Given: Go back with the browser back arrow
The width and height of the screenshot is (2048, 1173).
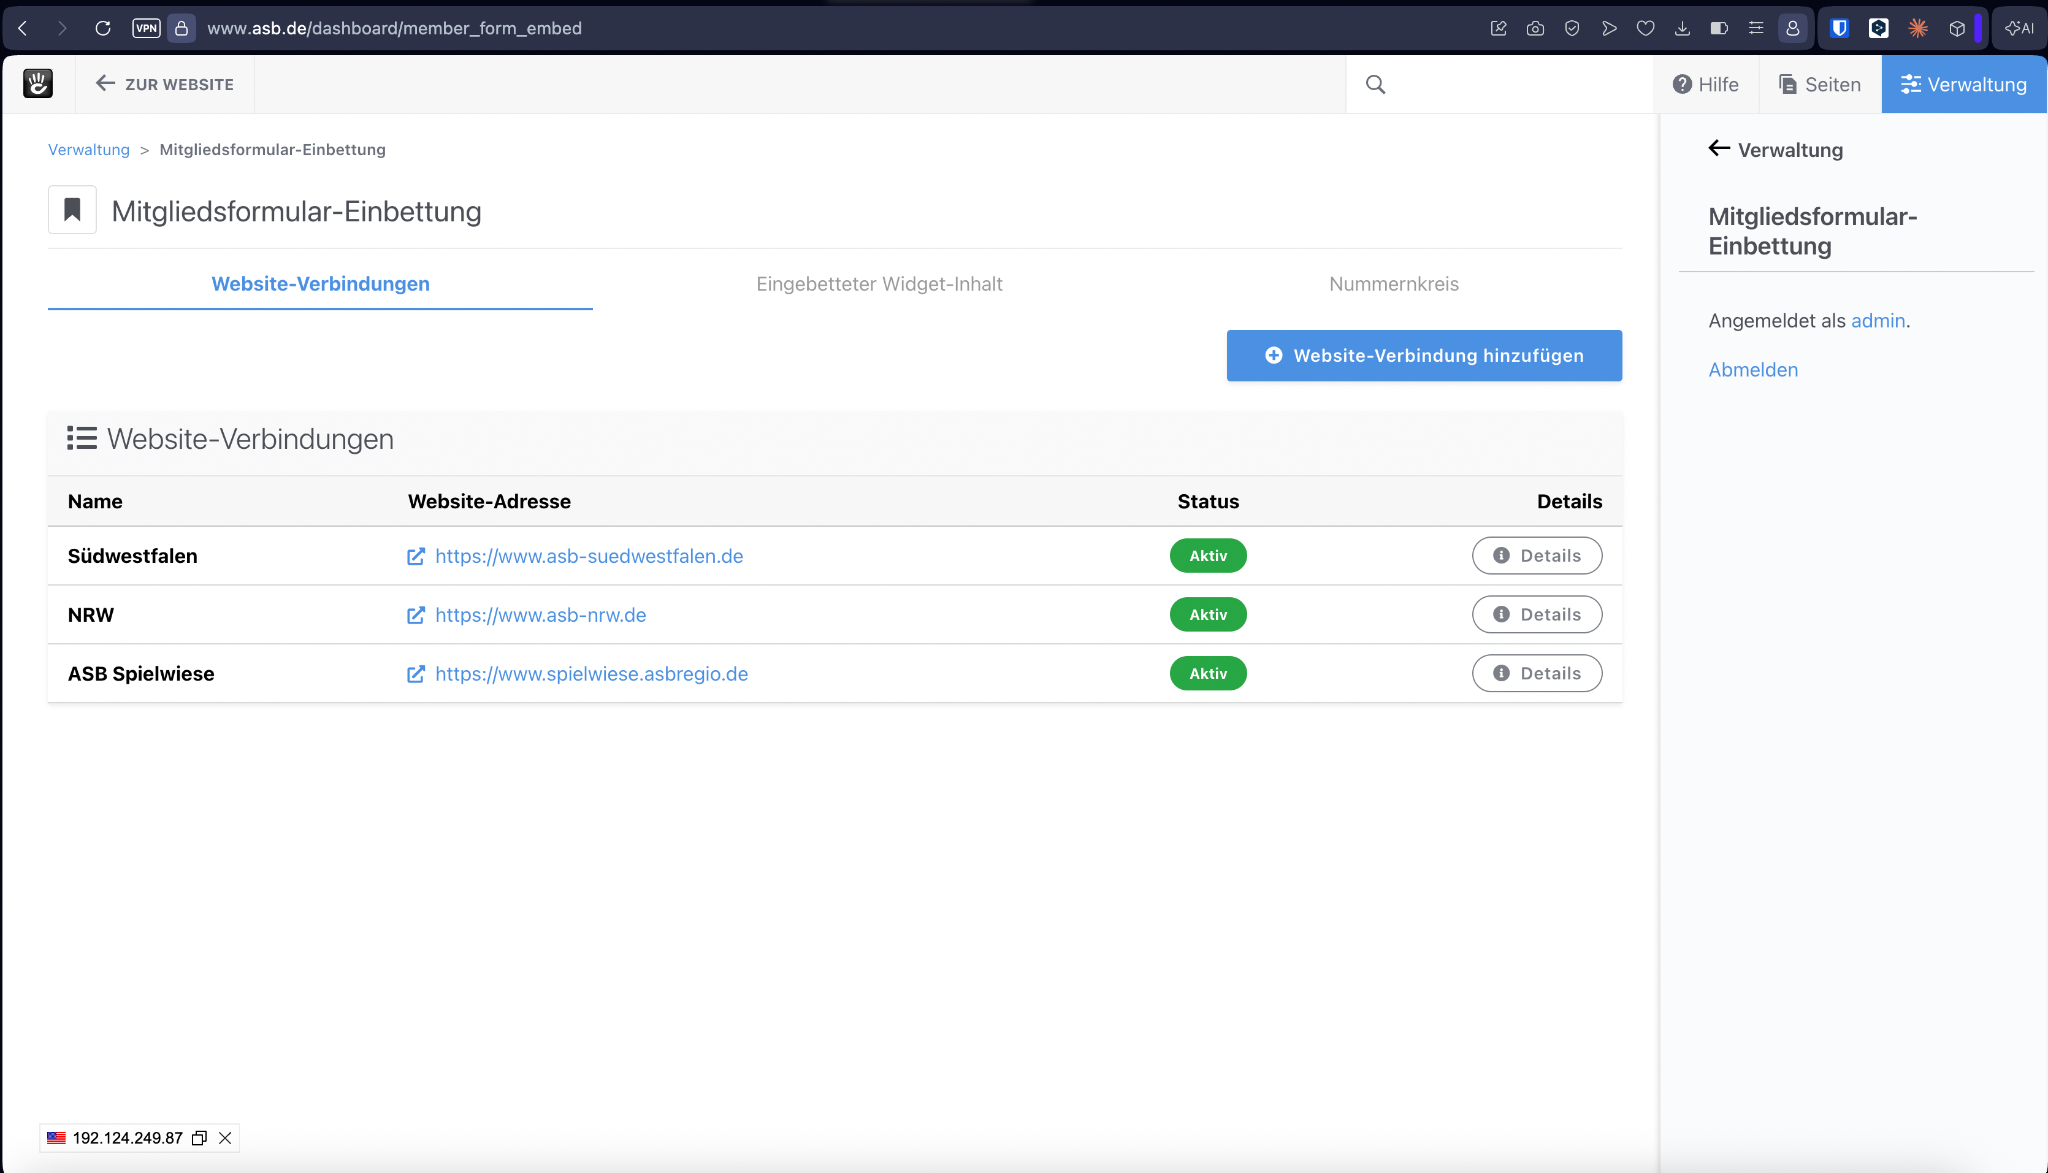Looking at the screenshot, I should point(23,28).
